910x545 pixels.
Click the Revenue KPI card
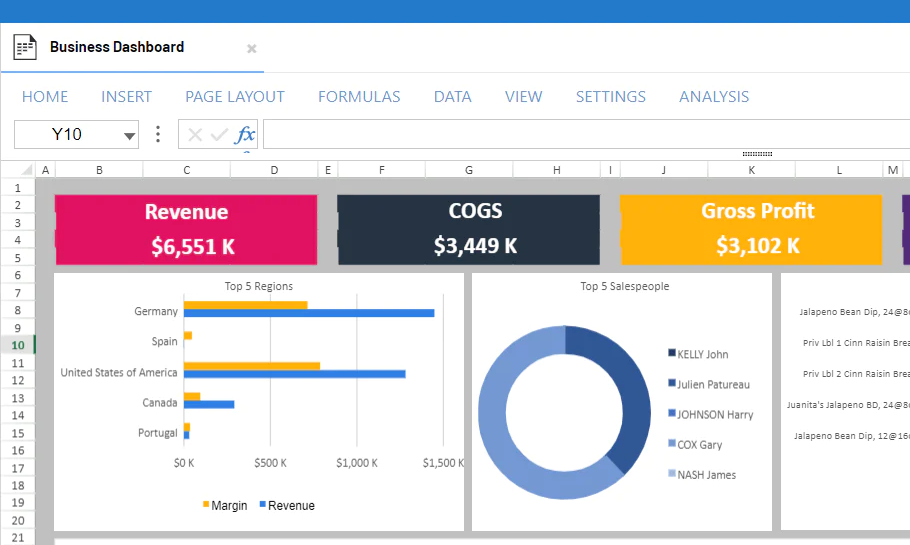click(x=186, y=229)
